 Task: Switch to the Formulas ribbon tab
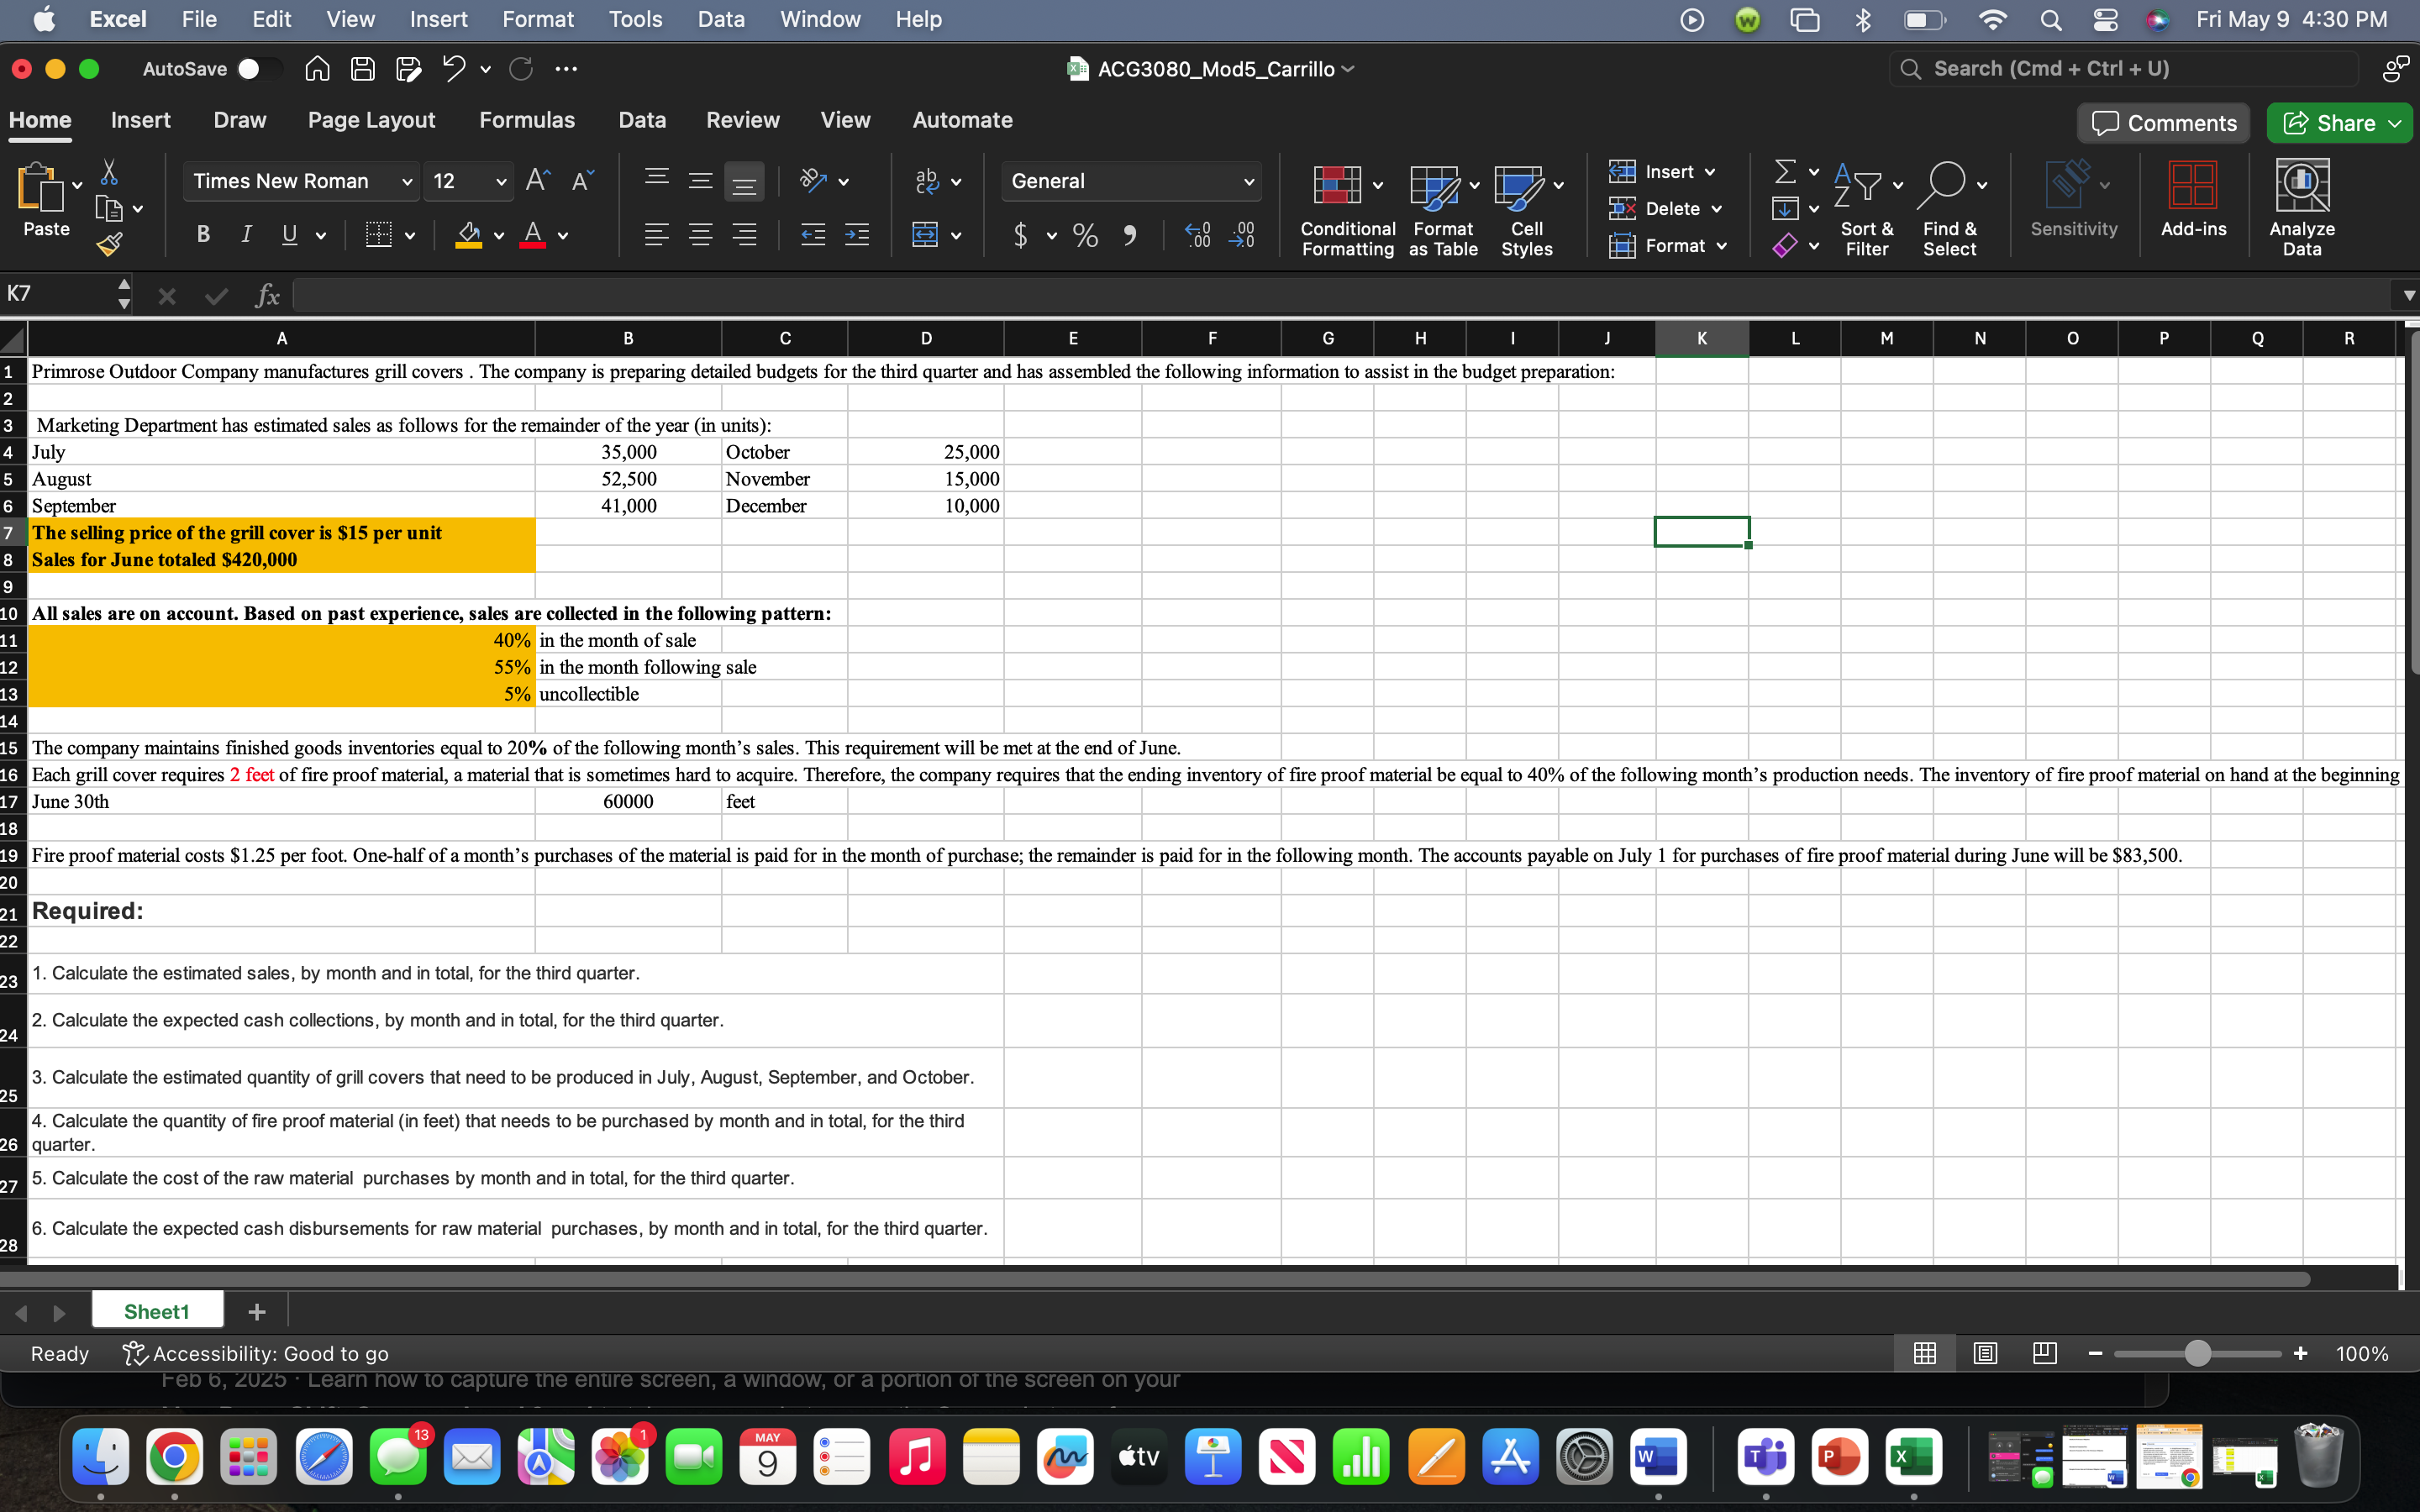pos(528,120)
